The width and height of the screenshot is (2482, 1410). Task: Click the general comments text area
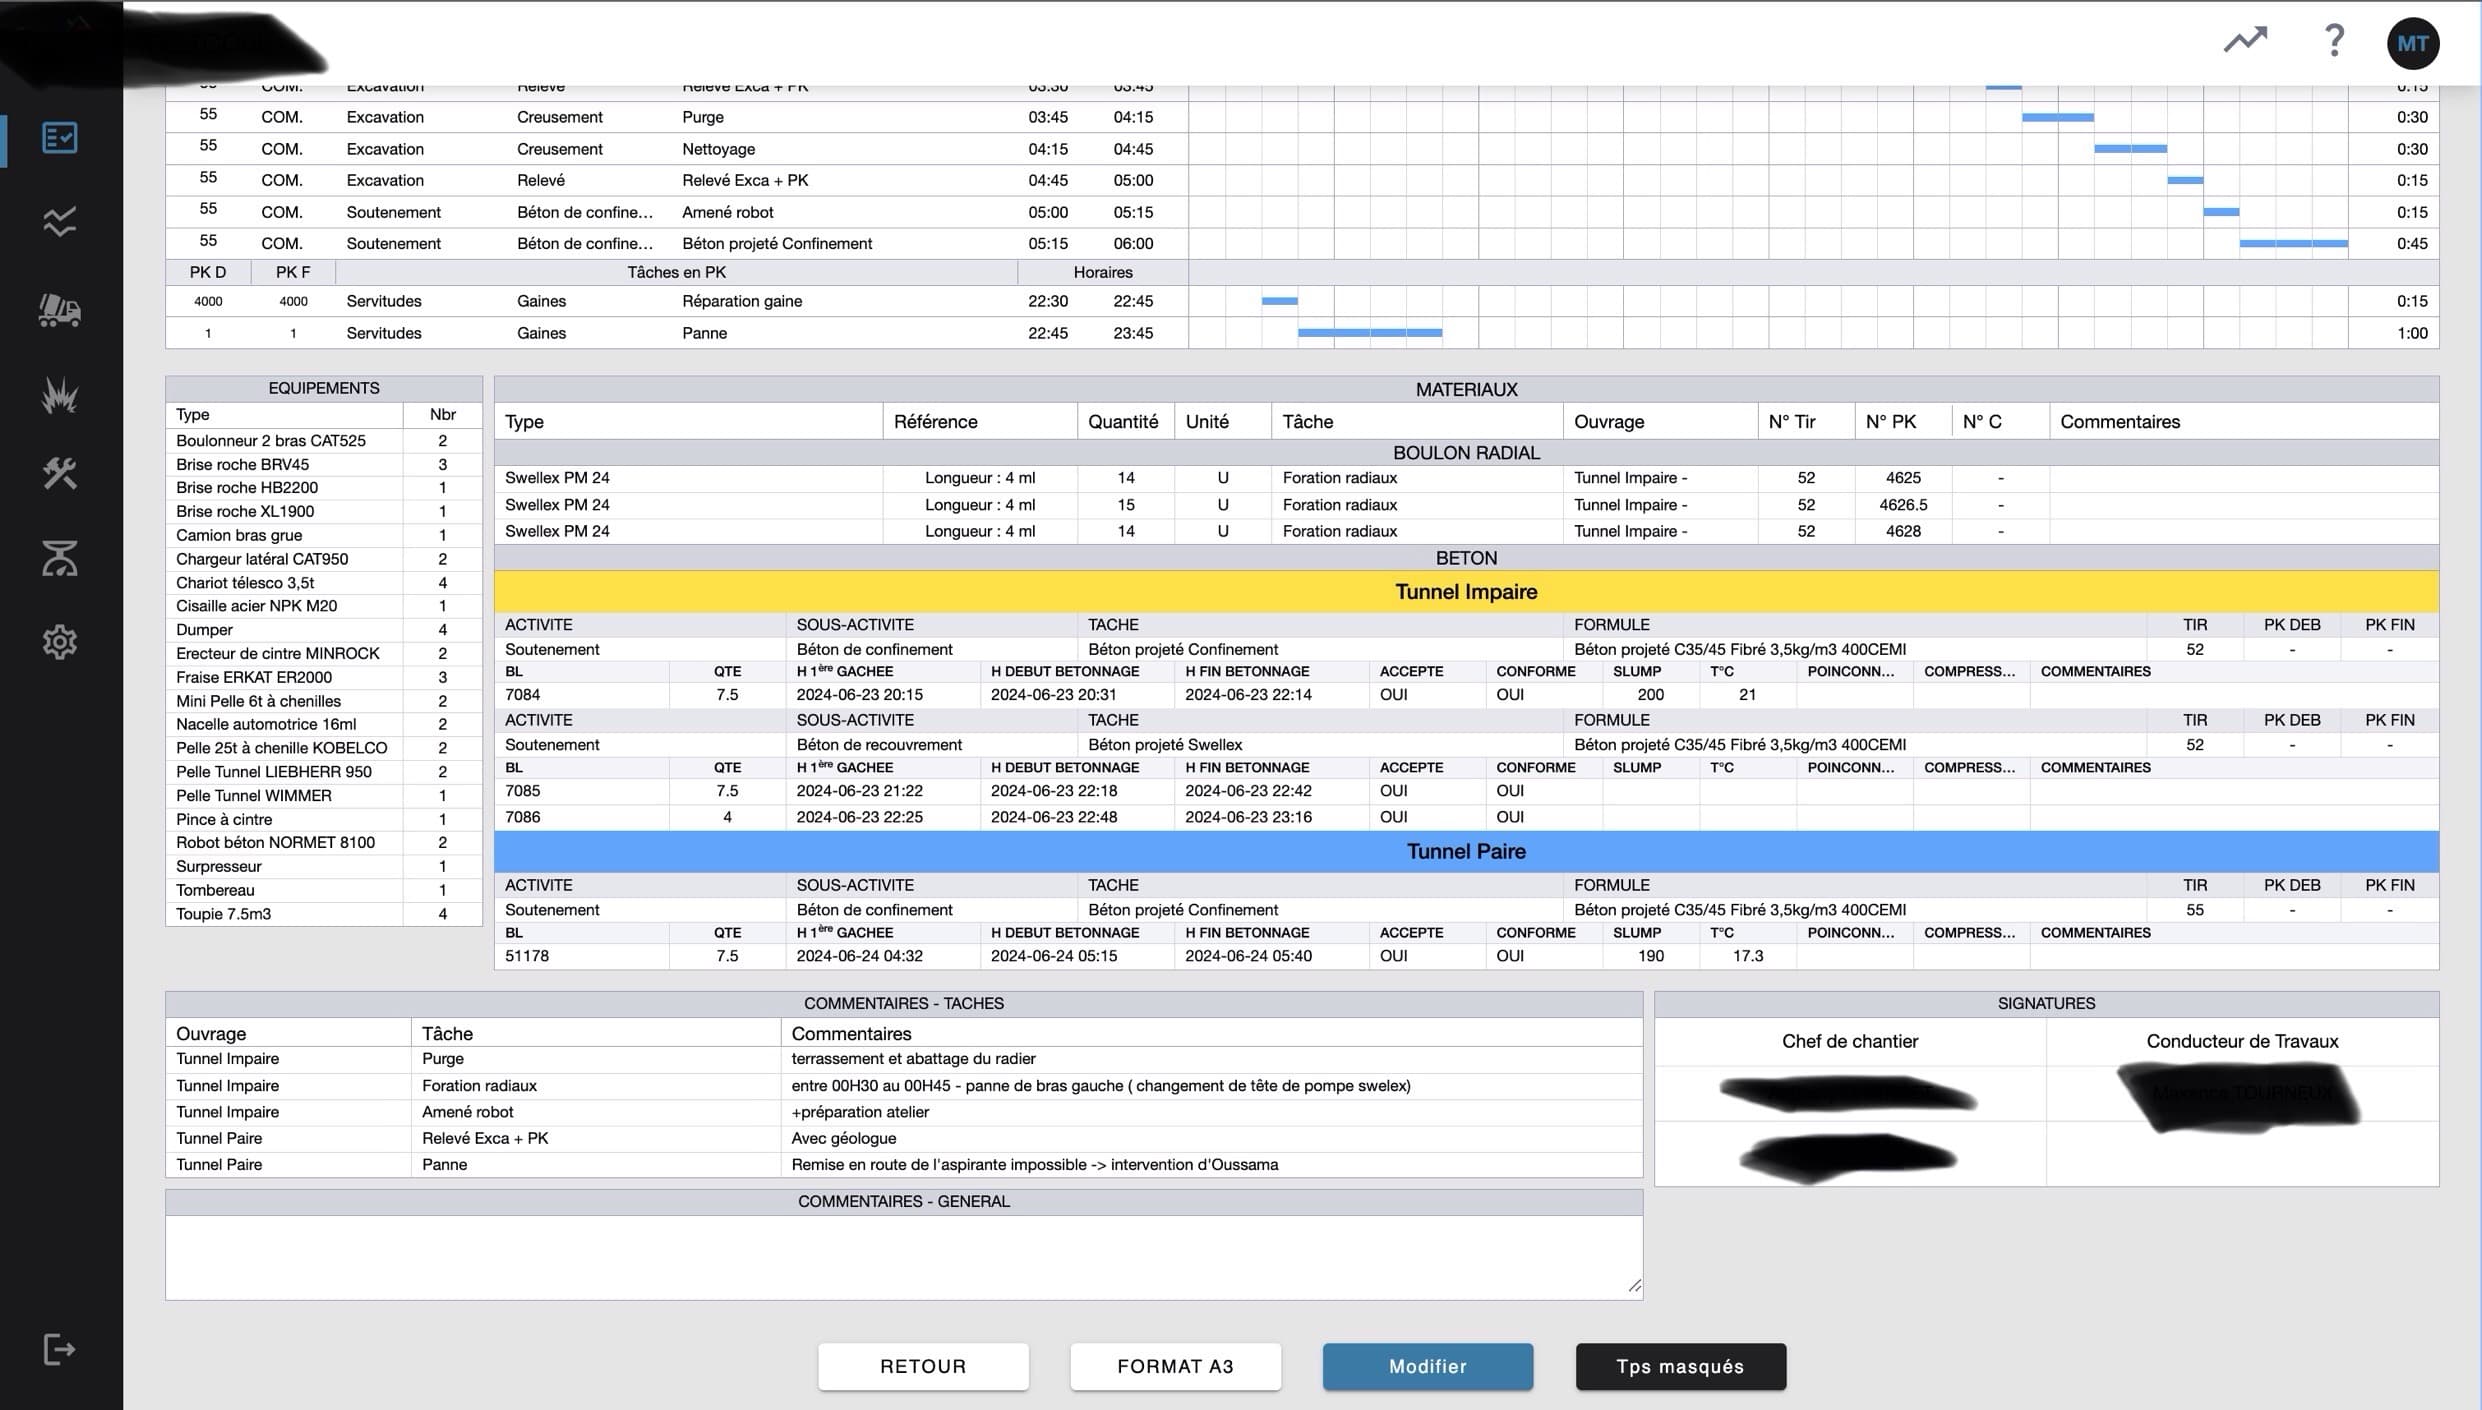point(903,1257)
